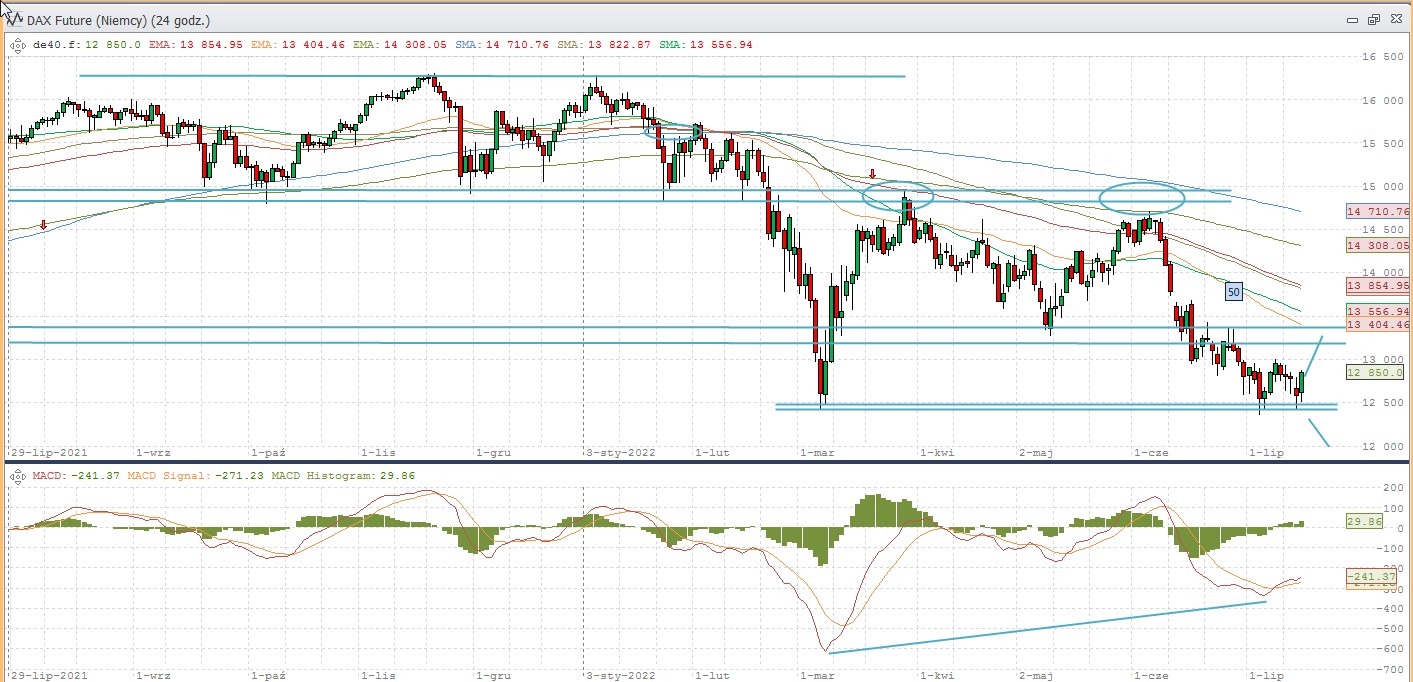This screenshot has width=1413, height=682.
Task: Minimize the DAX Future chart window
Action: (1353, 19)
